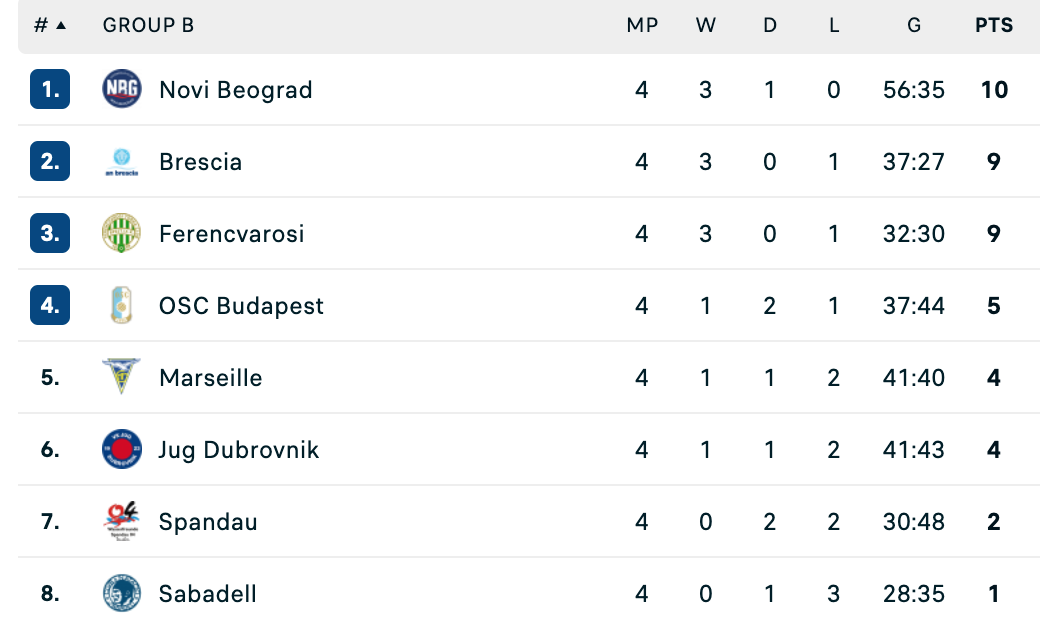The image size is (1040, 628).
Task: Select the Spandau 04 team logo
Action: (121, 521)
